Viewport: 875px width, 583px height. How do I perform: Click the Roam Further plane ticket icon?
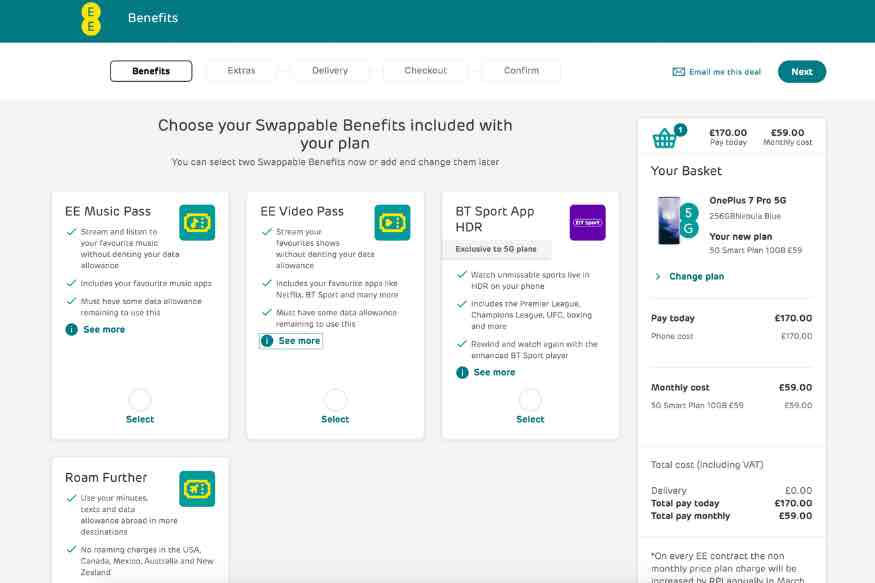pyautogui.click(x=197, y=489)
